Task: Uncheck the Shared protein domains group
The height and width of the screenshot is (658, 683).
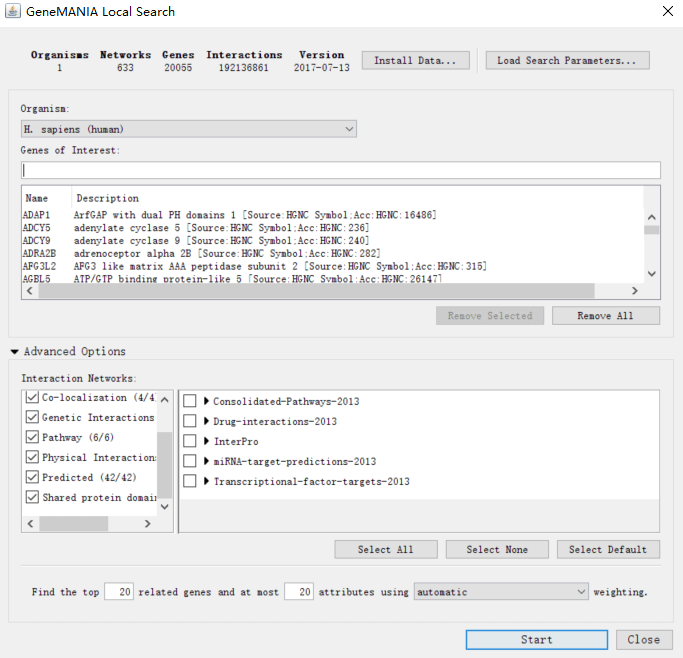Action: click(x=32, y=497)
